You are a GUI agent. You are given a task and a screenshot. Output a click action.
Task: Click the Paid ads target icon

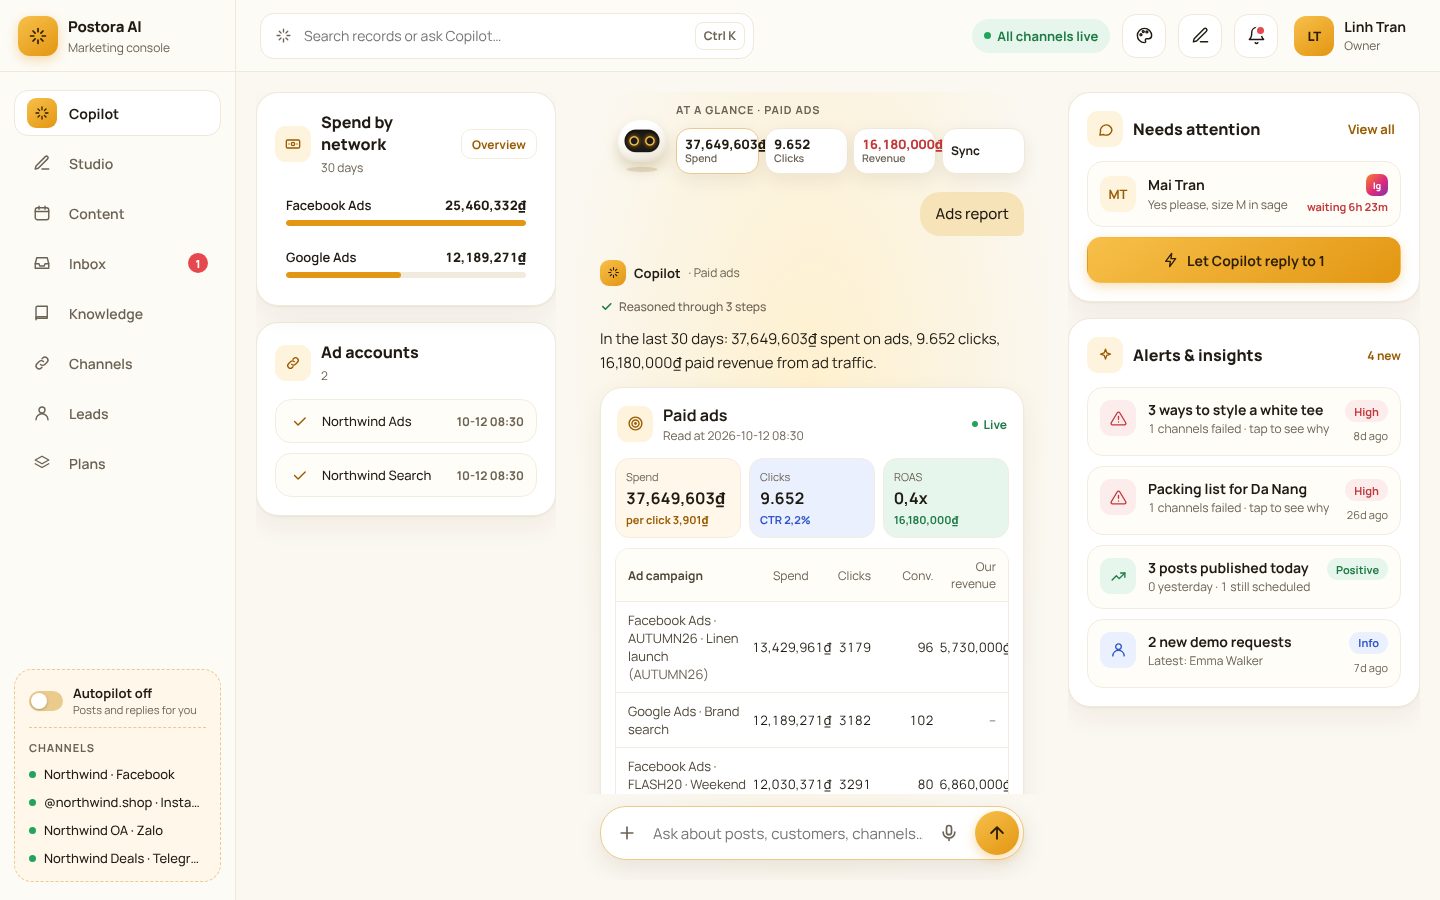pos(635,424)
